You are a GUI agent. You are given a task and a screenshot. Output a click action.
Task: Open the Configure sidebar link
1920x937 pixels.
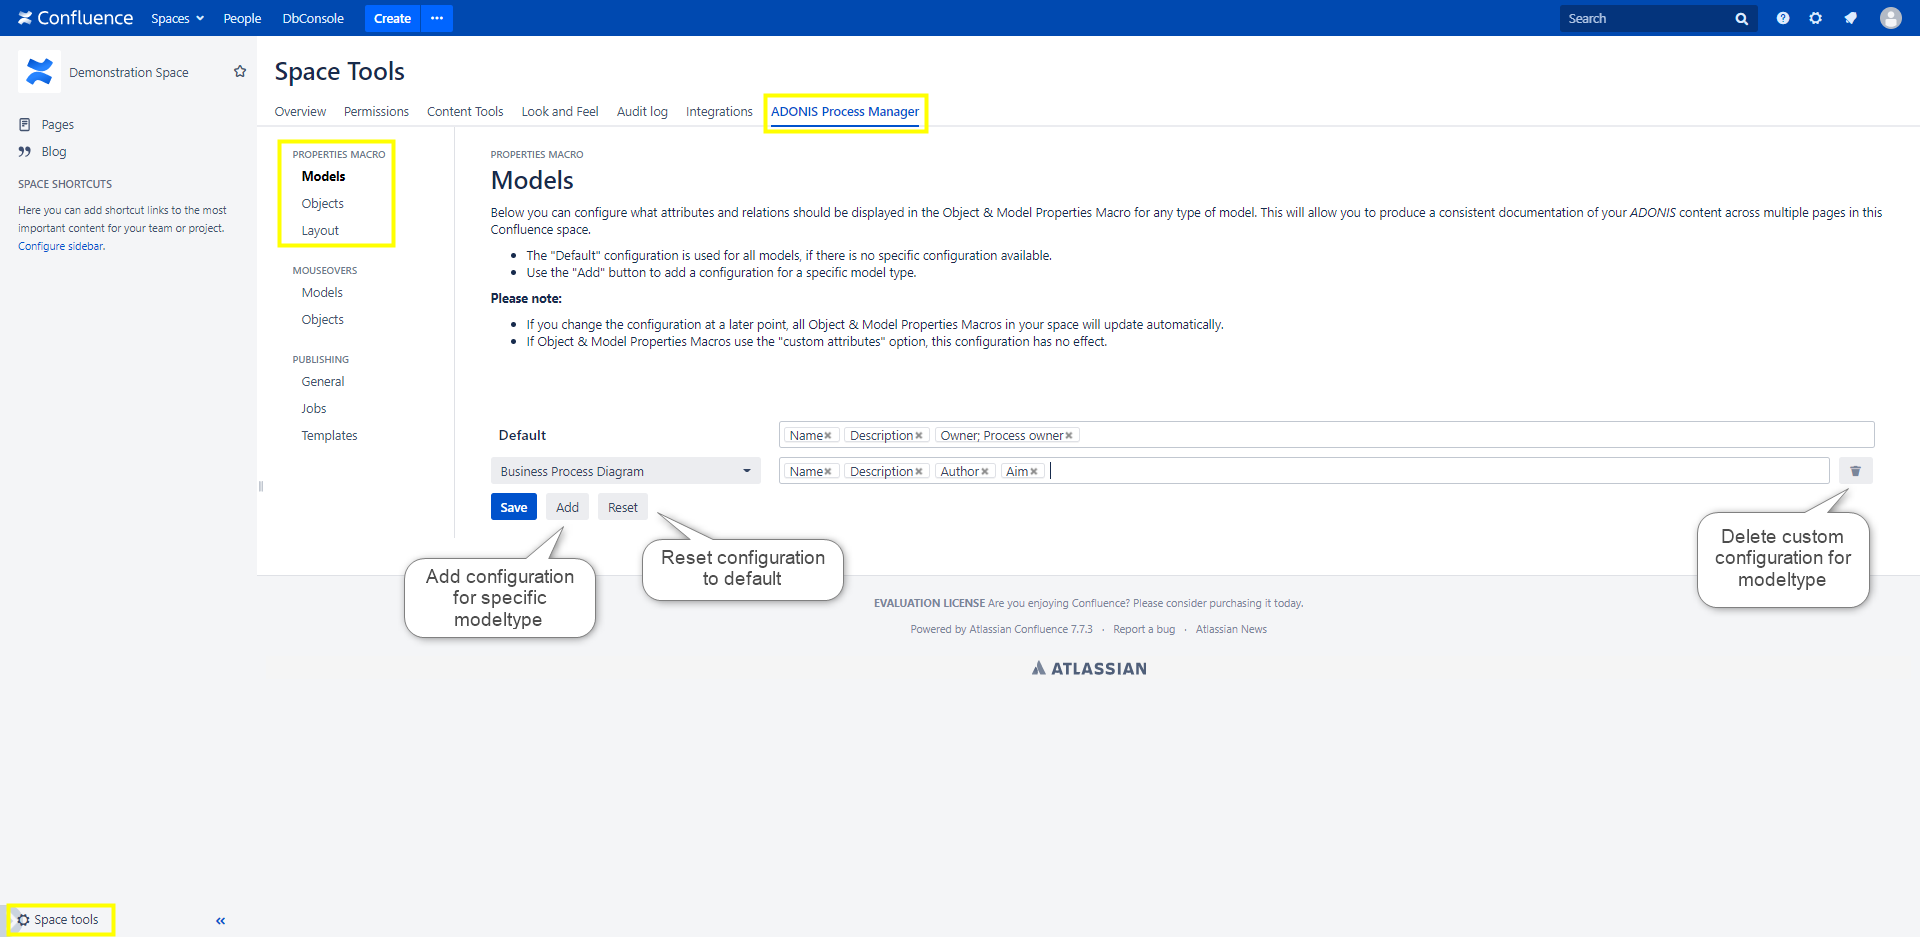pyautogui.click(x=61, y=246)
